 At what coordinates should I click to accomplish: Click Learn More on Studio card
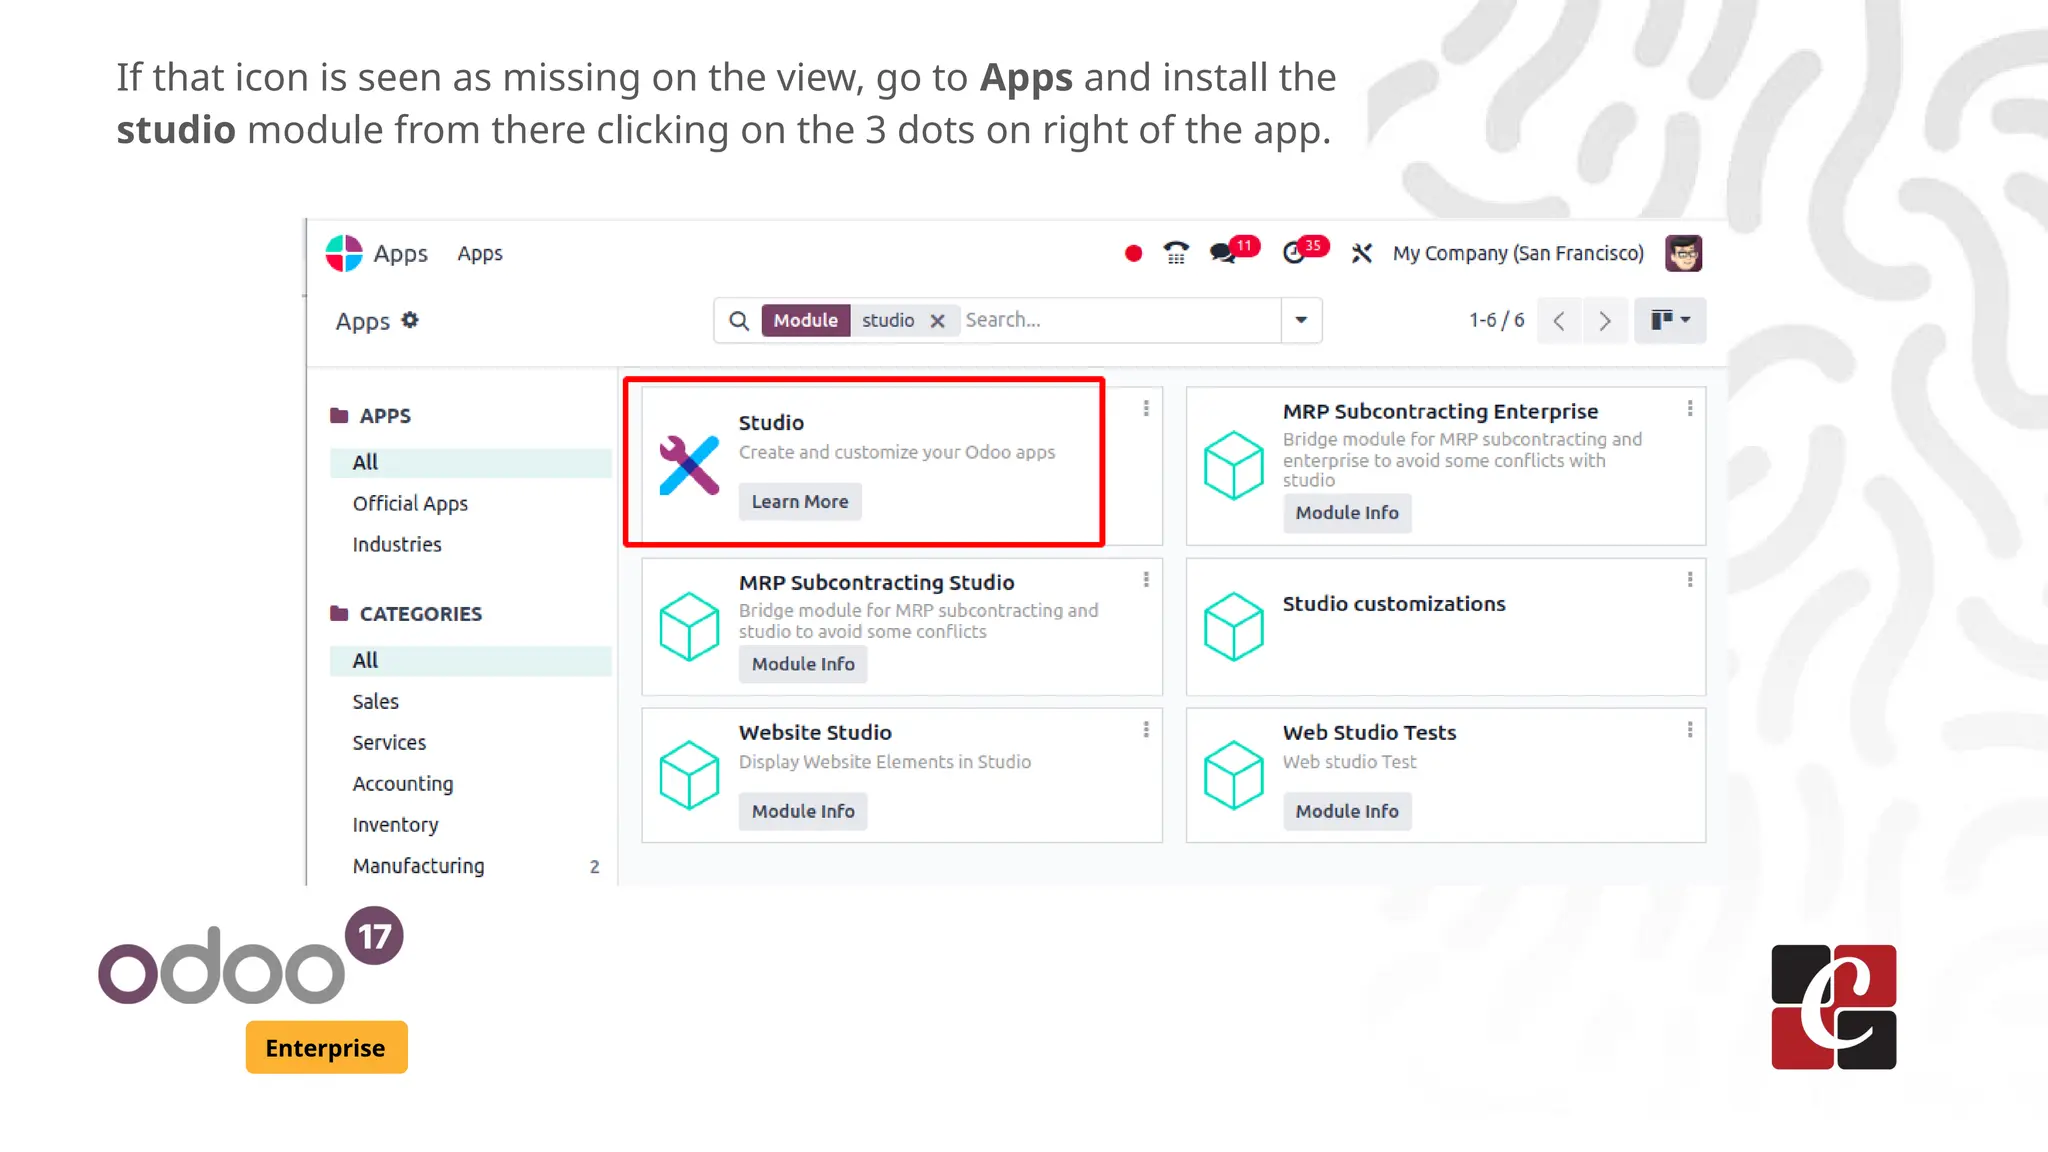pyautogui.click(x=799, y=502)
